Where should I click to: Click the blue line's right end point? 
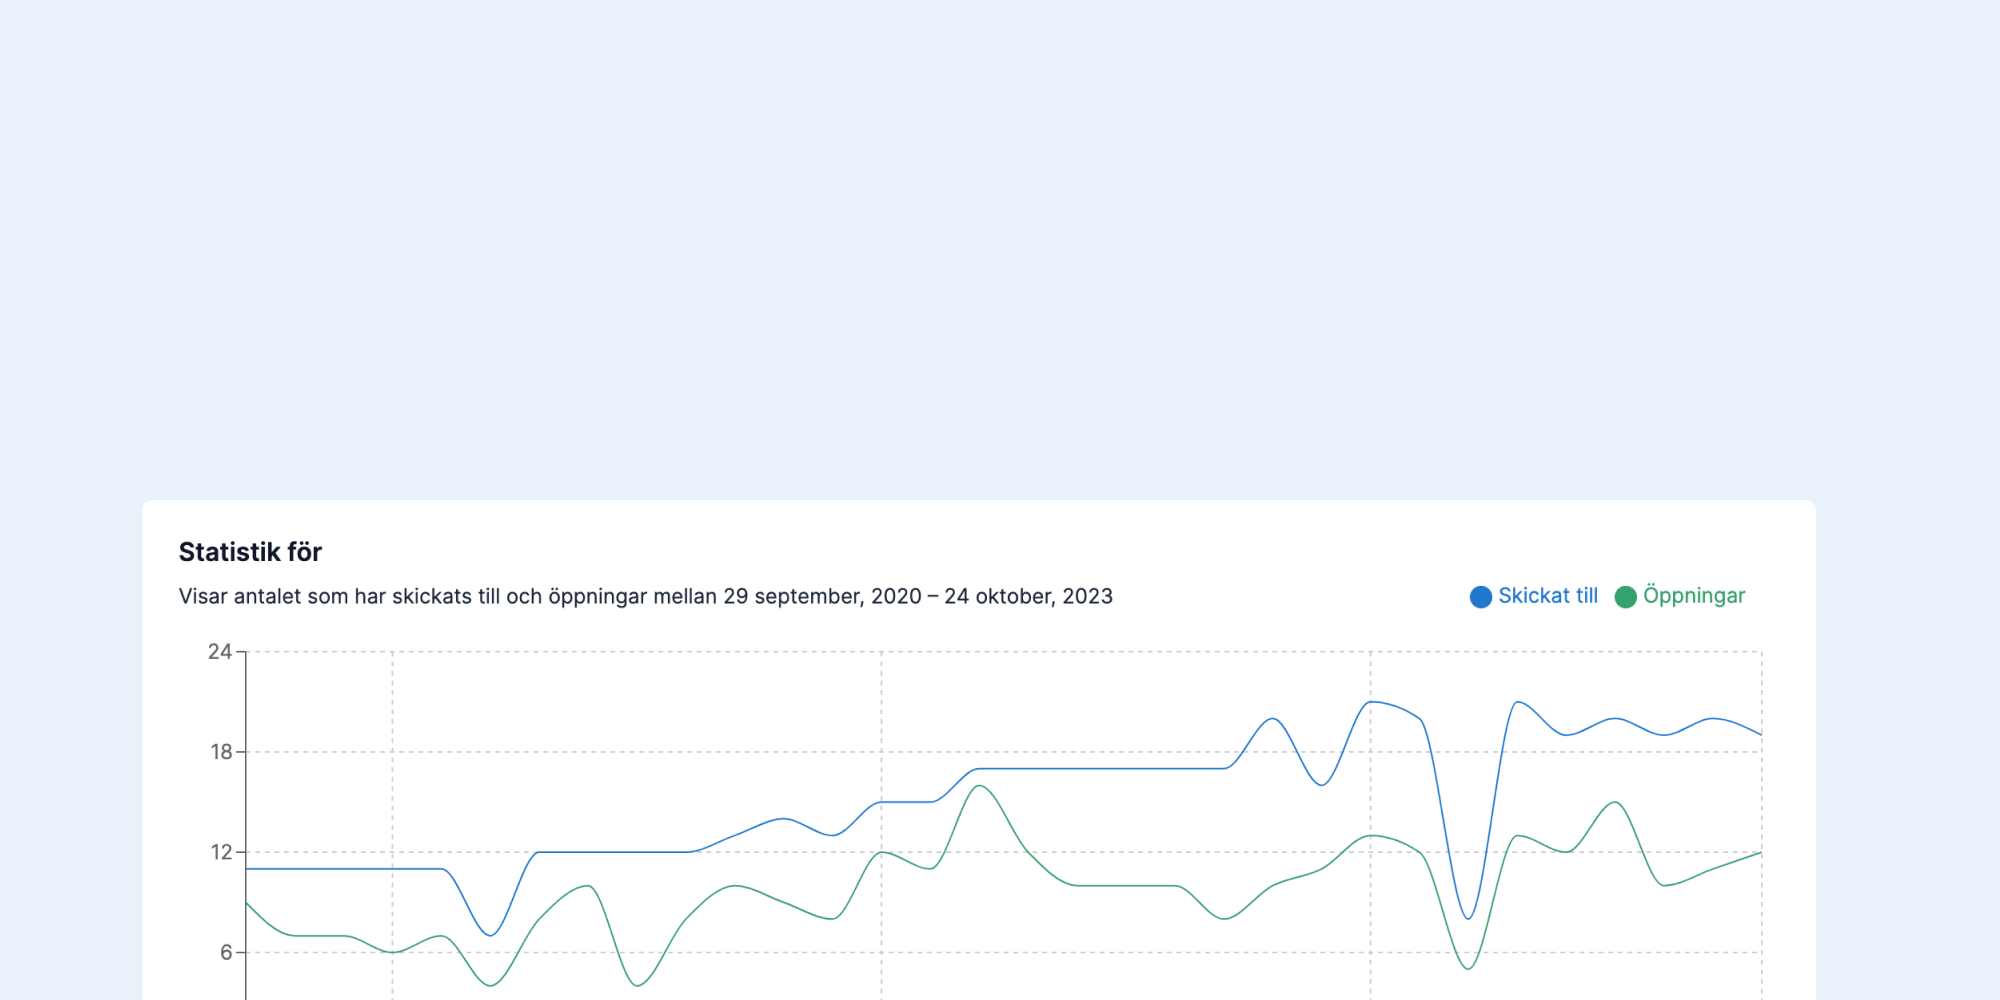click(1760, 734)
